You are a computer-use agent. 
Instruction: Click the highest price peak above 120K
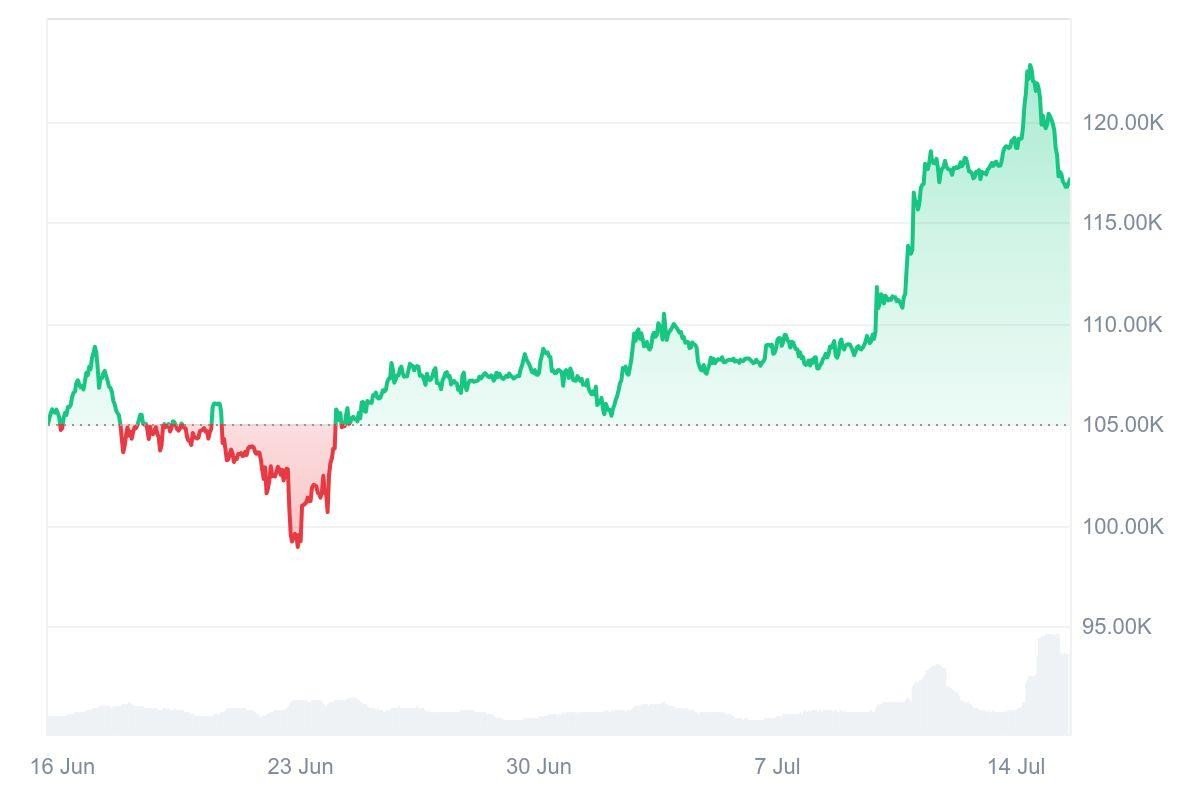point(1030,67)
